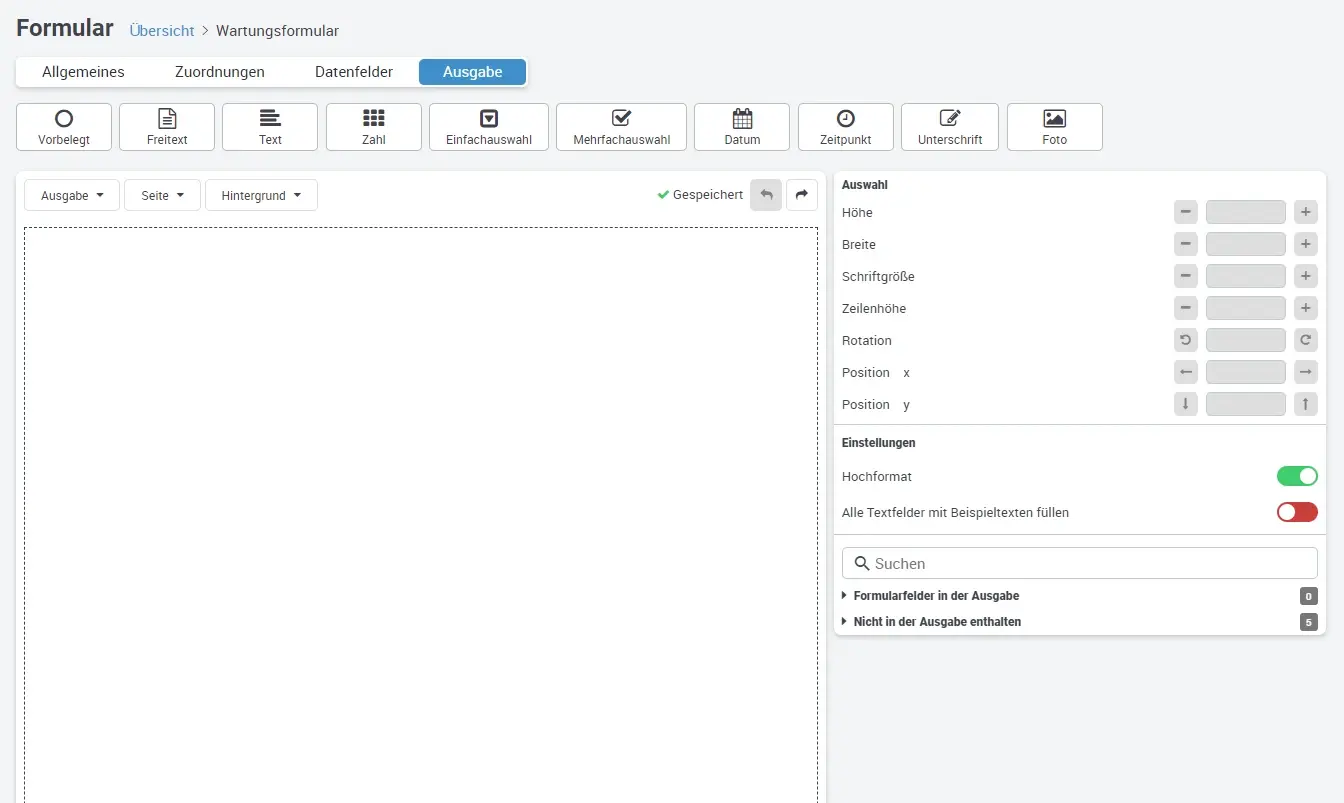This screenshot has width=1344, height=803.
Task: Open the Zuordnungen tab
Action: 220,72
